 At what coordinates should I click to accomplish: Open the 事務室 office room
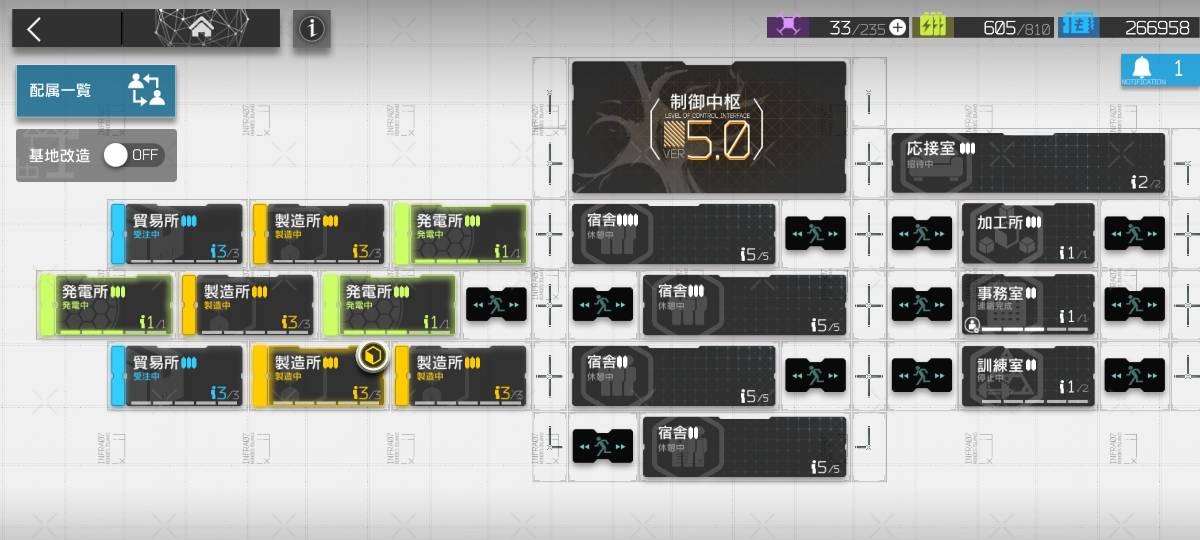[1027, 305]
